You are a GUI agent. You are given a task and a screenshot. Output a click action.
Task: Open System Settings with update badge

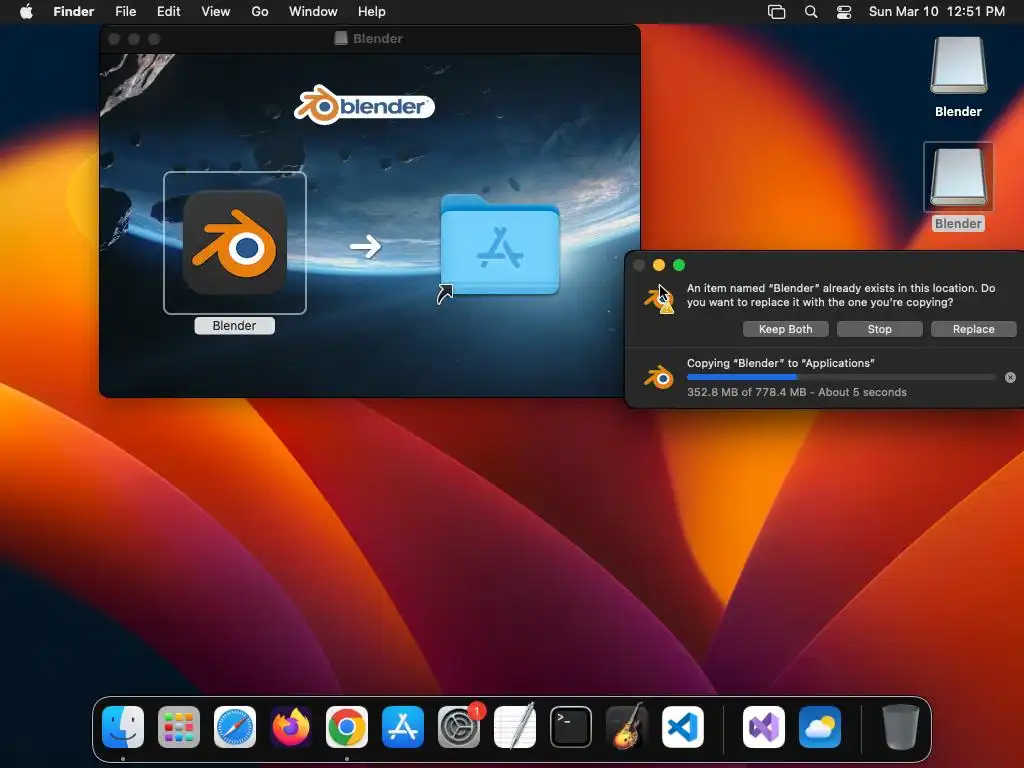pos(458,727)
